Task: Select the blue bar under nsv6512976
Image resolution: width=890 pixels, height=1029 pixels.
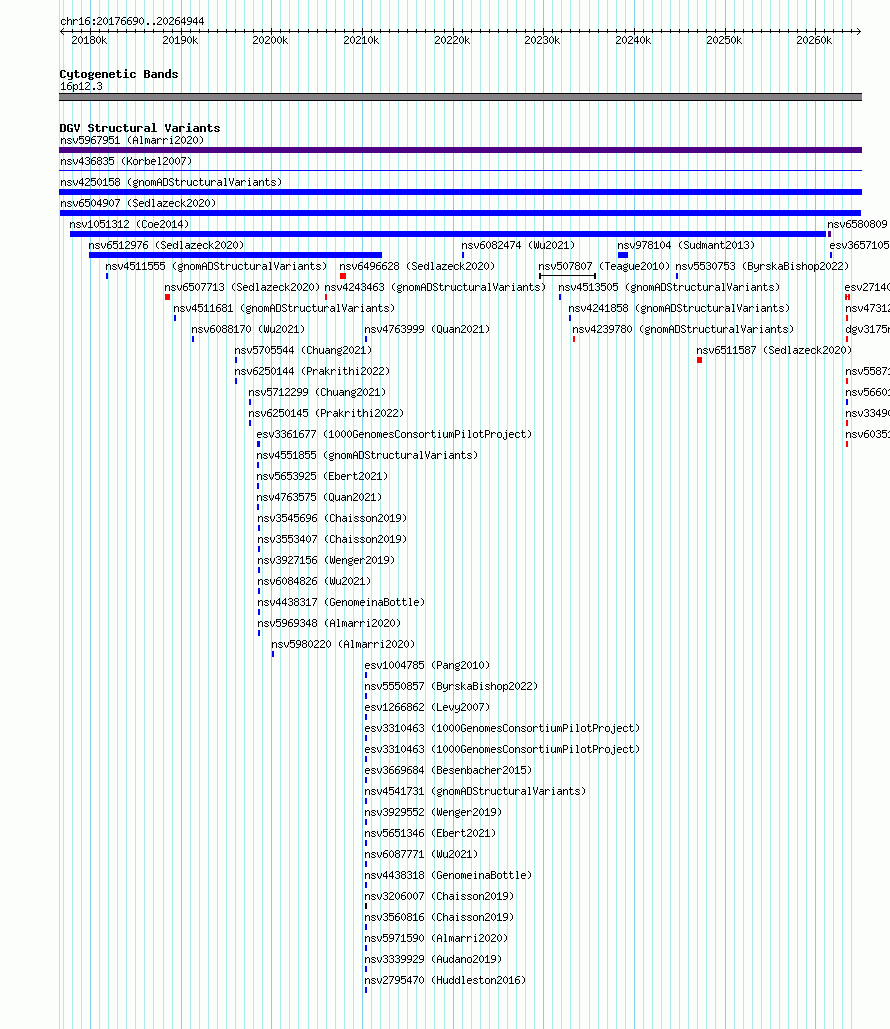Action: pyautogui.click(x=235, y=255)
